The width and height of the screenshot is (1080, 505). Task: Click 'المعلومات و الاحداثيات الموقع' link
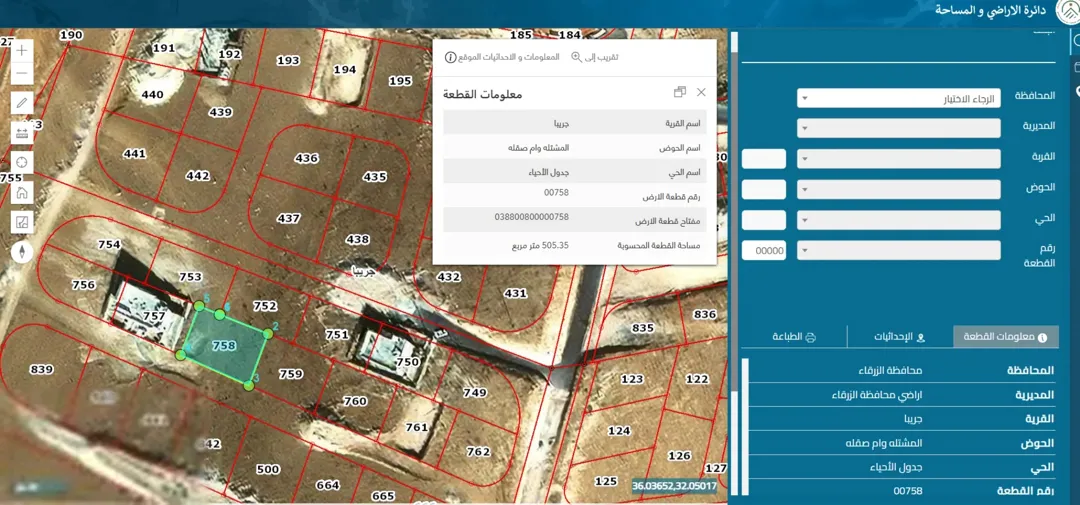coord(502,57)
